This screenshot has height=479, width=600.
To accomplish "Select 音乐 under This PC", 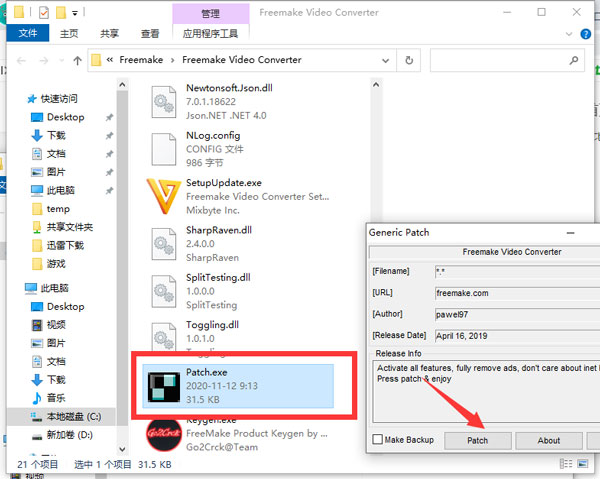I will [x=56, y=398].
